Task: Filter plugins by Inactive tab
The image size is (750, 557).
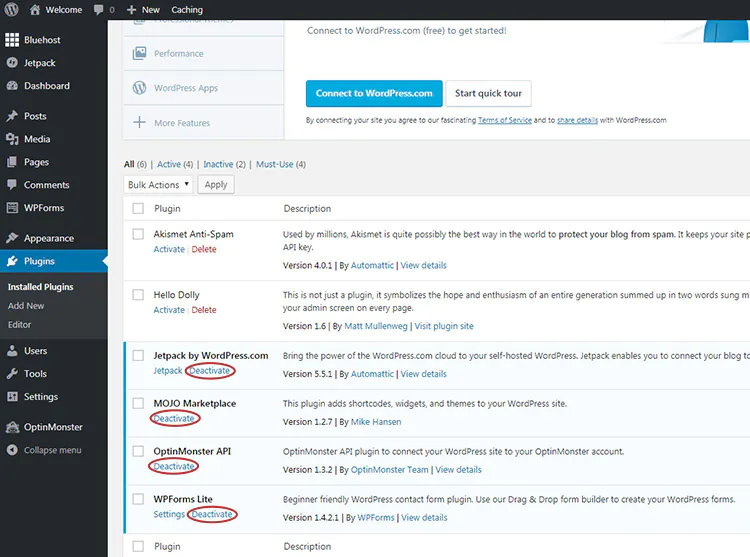Action: [x=218, y=164]
